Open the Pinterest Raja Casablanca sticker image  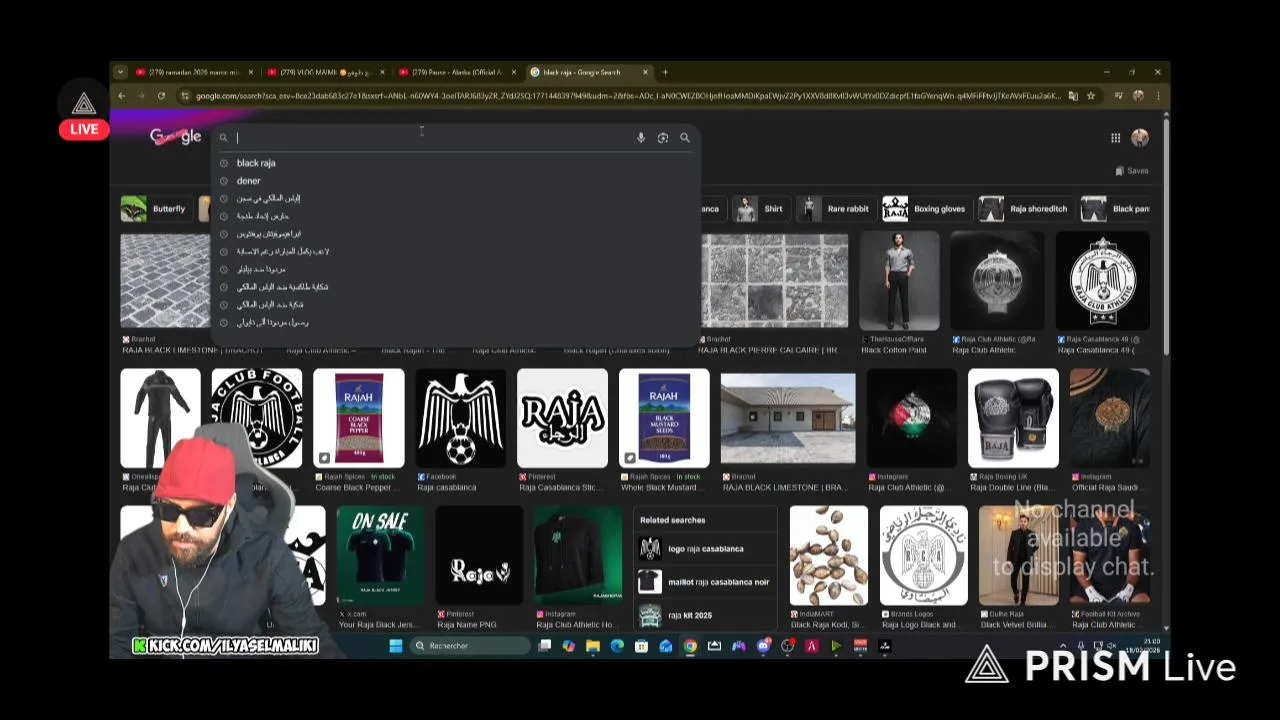(x=562, y=418)
